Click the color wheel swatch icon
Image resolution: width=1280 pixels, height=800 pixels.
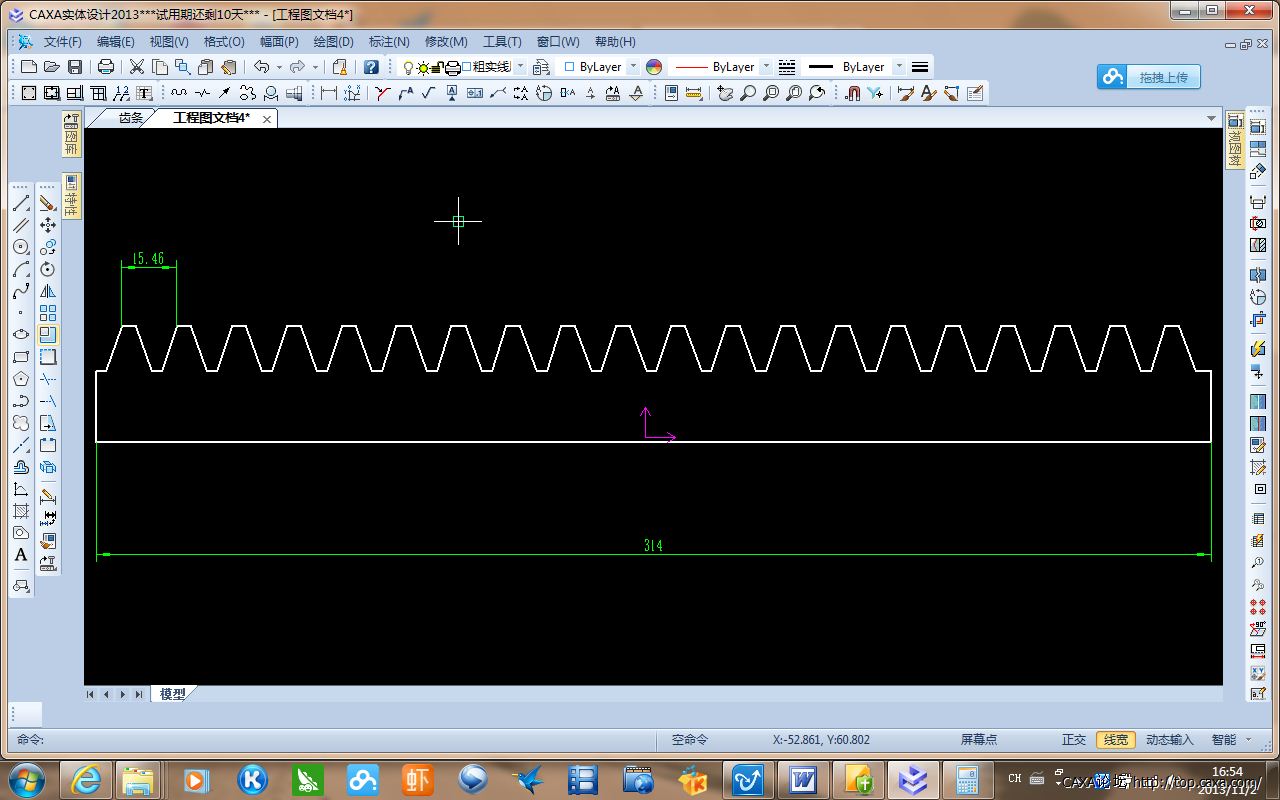click(654, 67)
